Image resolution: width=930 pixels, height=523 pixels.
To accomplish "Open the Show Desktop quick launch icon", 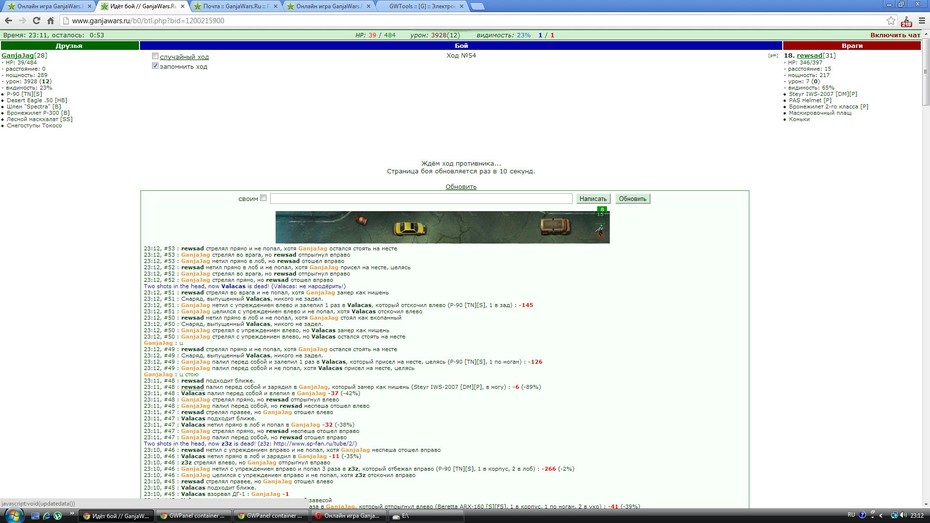I will [35, 516].
